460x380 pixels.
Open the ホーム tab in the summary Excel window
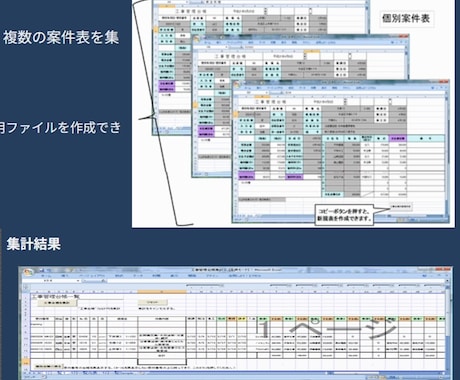pyautogui.click(x=46, y=276)
